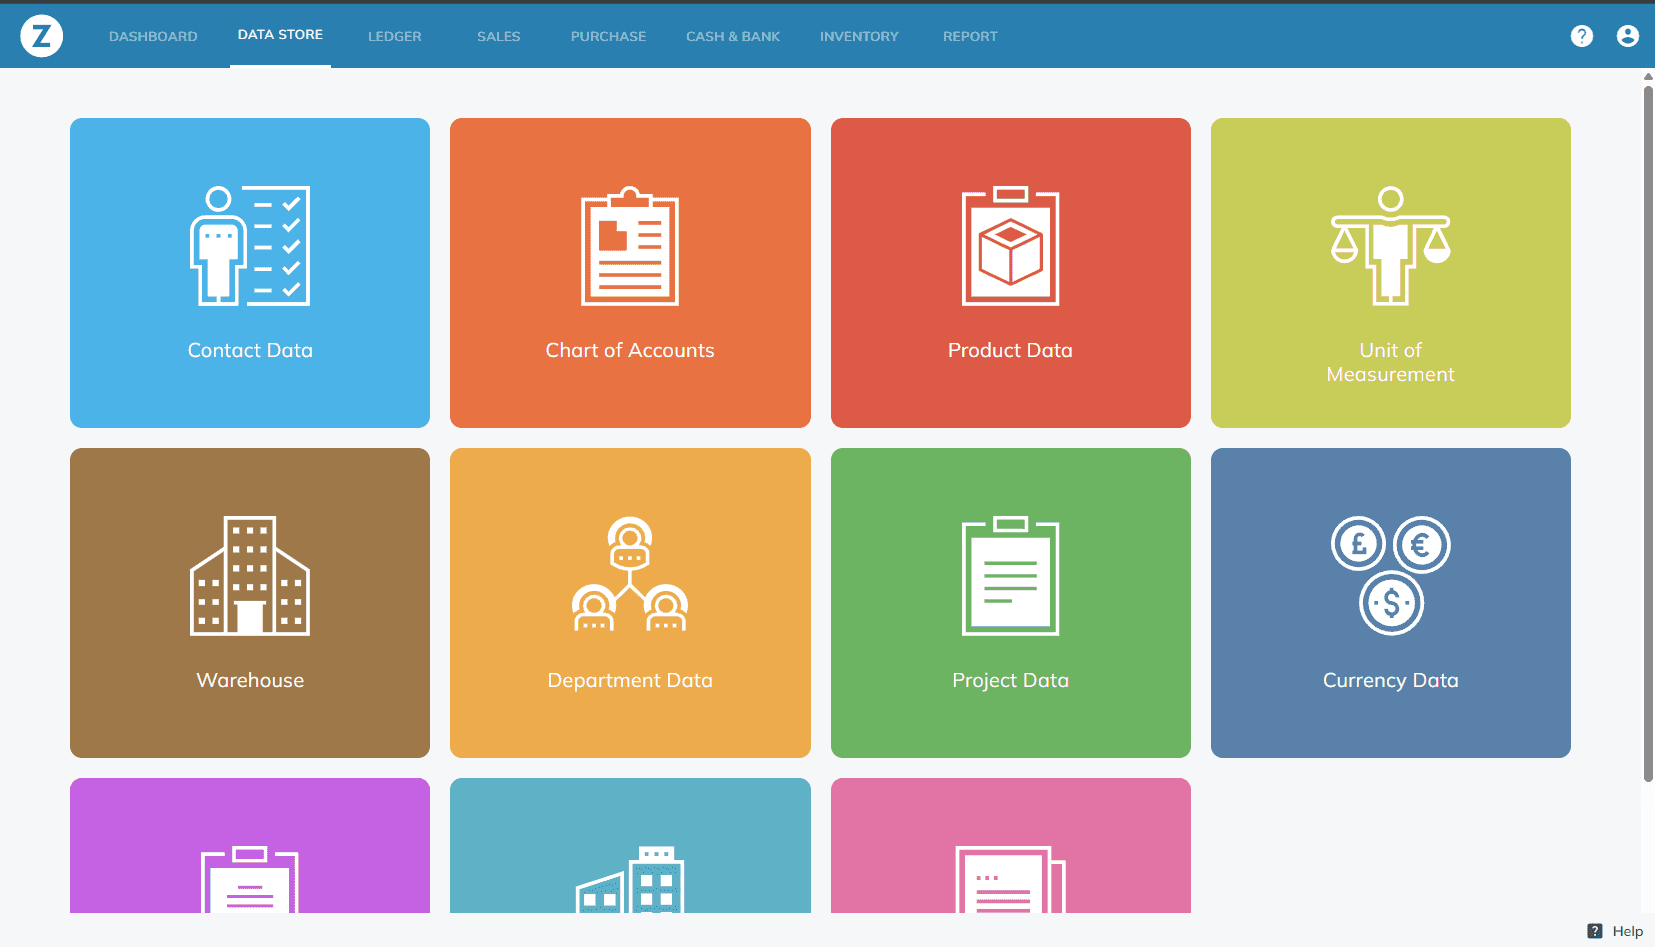Open the Chart of Accounts label
Screen dimensions: 1655x947
(x=630, y=350)
